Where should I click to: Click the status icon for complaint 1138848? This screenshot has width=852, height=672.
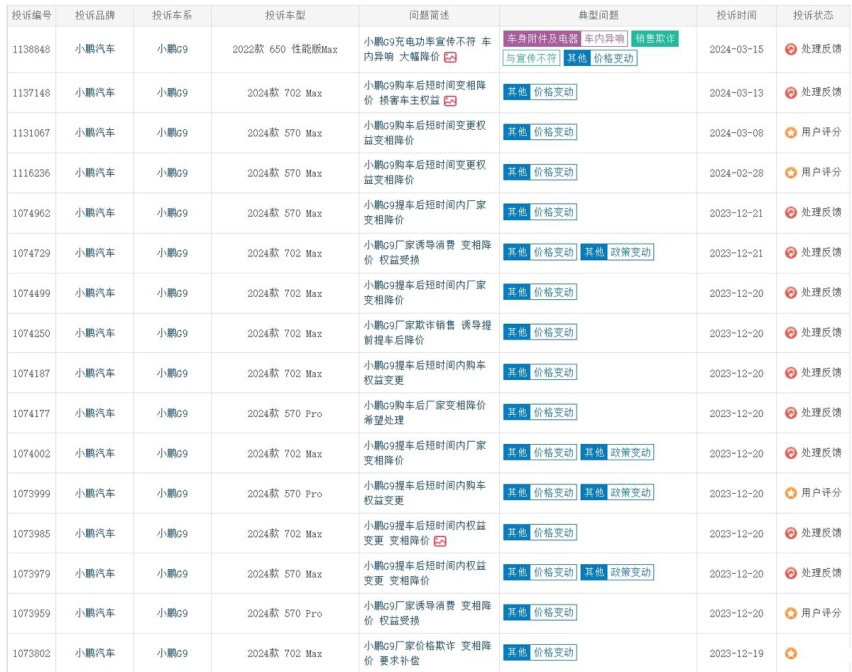791,49
